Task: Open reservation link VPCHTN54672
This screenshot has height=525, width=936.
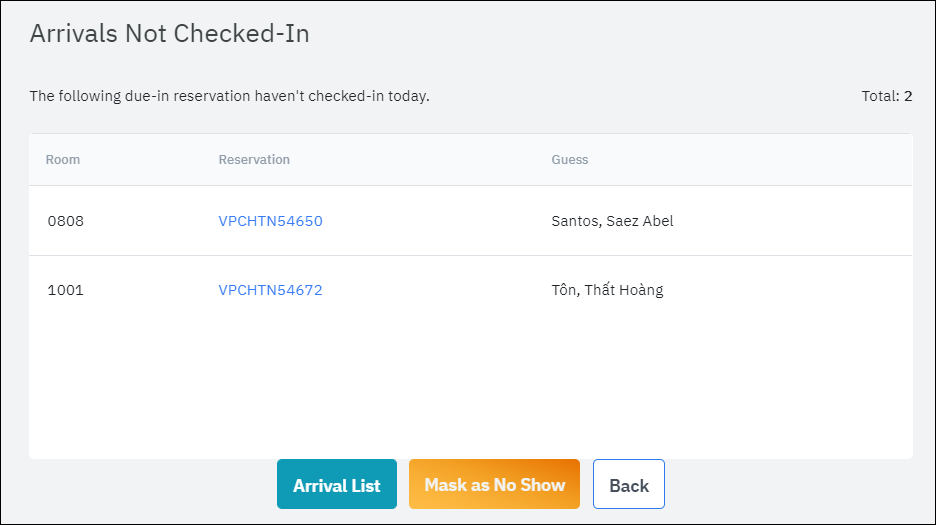Action: pos(270,291)
